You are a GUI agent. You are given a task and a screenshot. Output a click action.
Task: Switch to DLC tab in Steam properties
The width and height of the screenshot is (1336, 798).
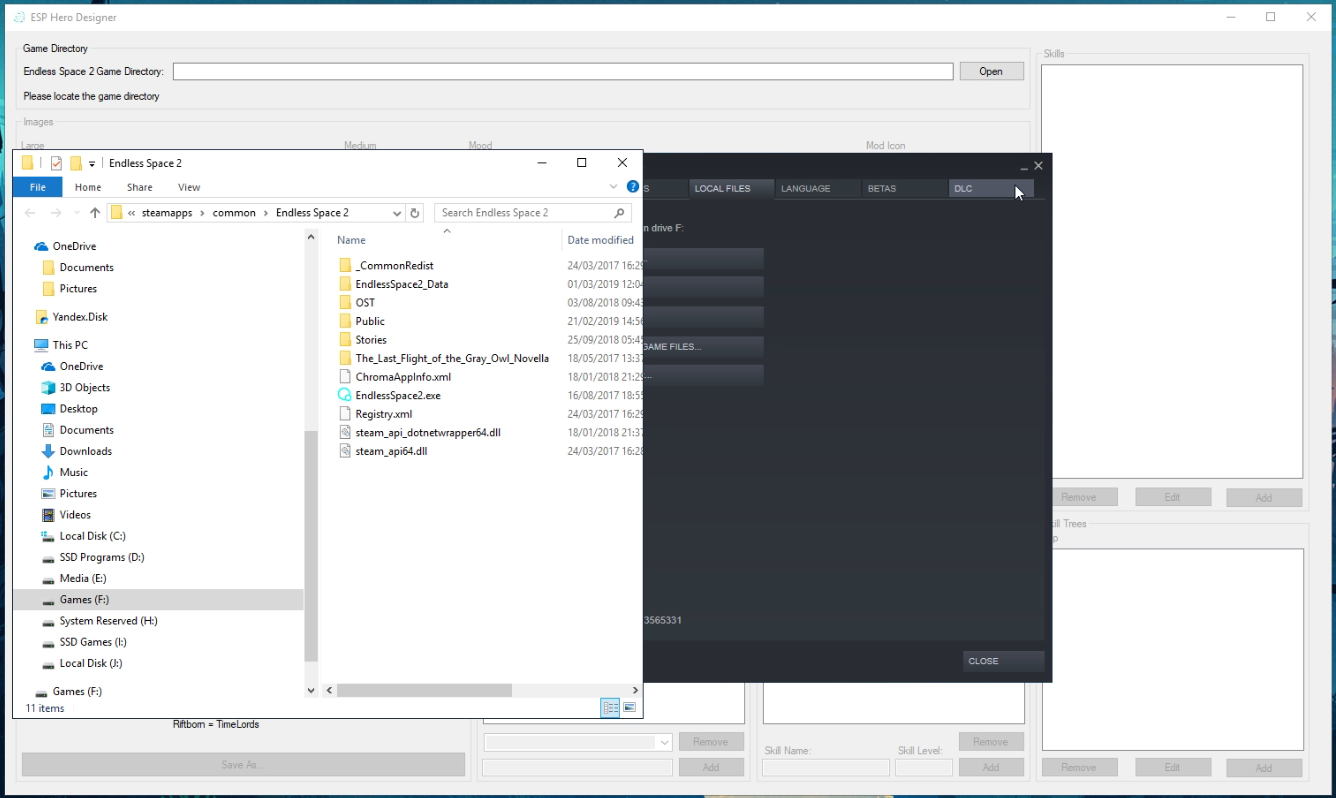click(990, 189)
